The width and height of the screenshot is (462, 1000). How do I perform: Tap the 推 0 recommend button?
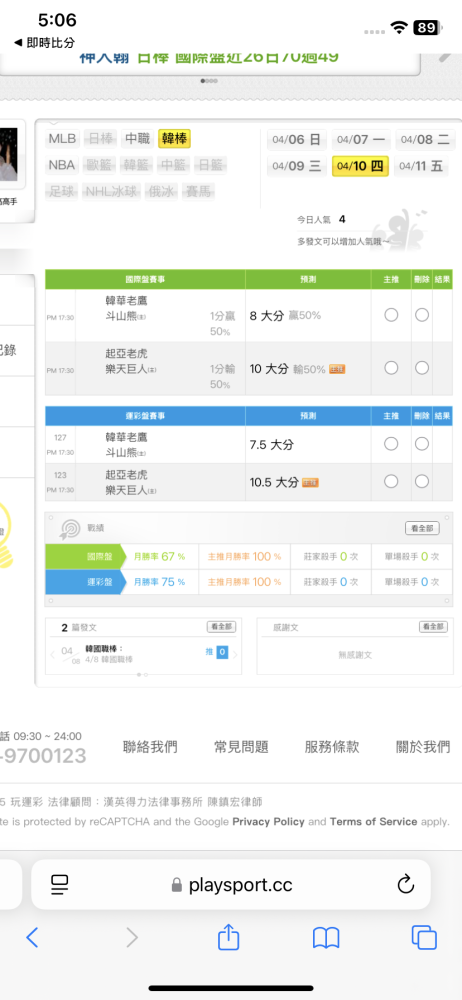tap(217, 652)
